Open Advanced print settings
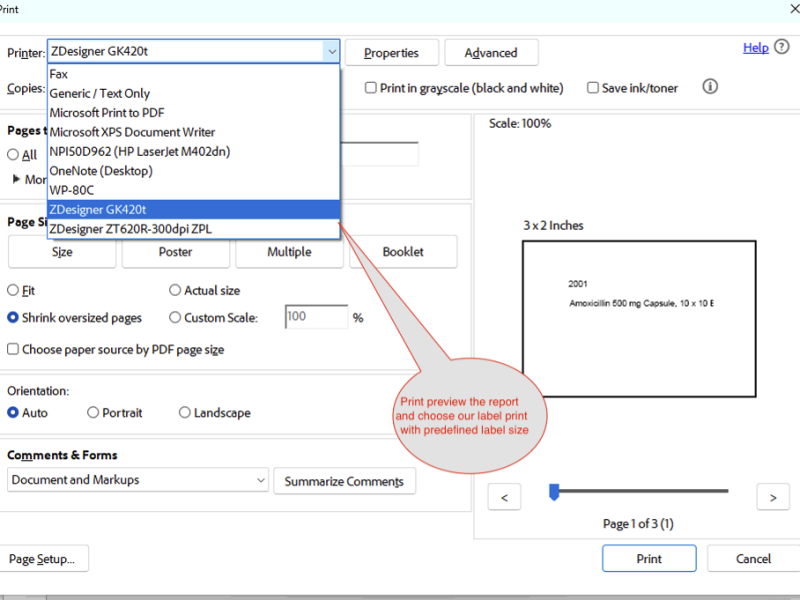800x600 pixels. [491, 53]
